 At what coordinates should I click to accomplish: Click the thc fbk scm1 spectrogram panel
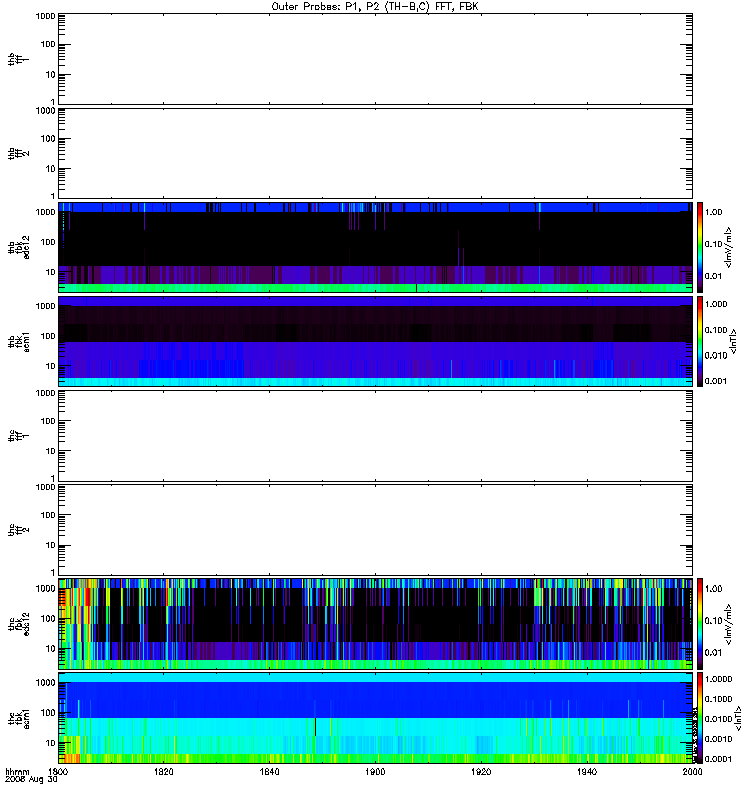[375, 718]
